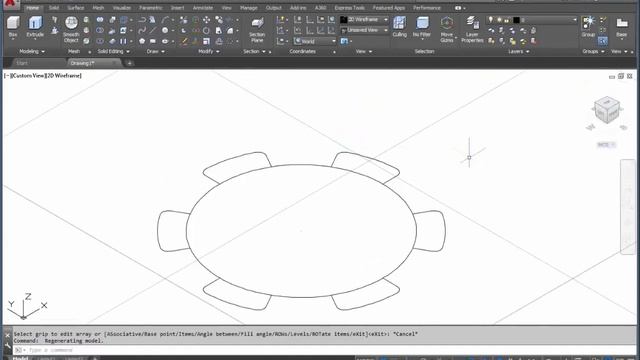The width and height of the screenshot is (640, 360).
Task: Click the command line customize wrench icon
Action: tap(7, 346)
